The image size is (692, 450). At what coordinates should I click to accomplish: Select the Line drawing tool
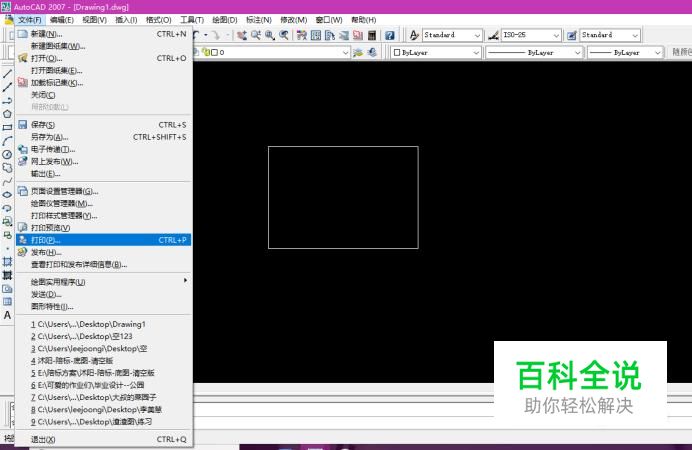coord(7,74)
